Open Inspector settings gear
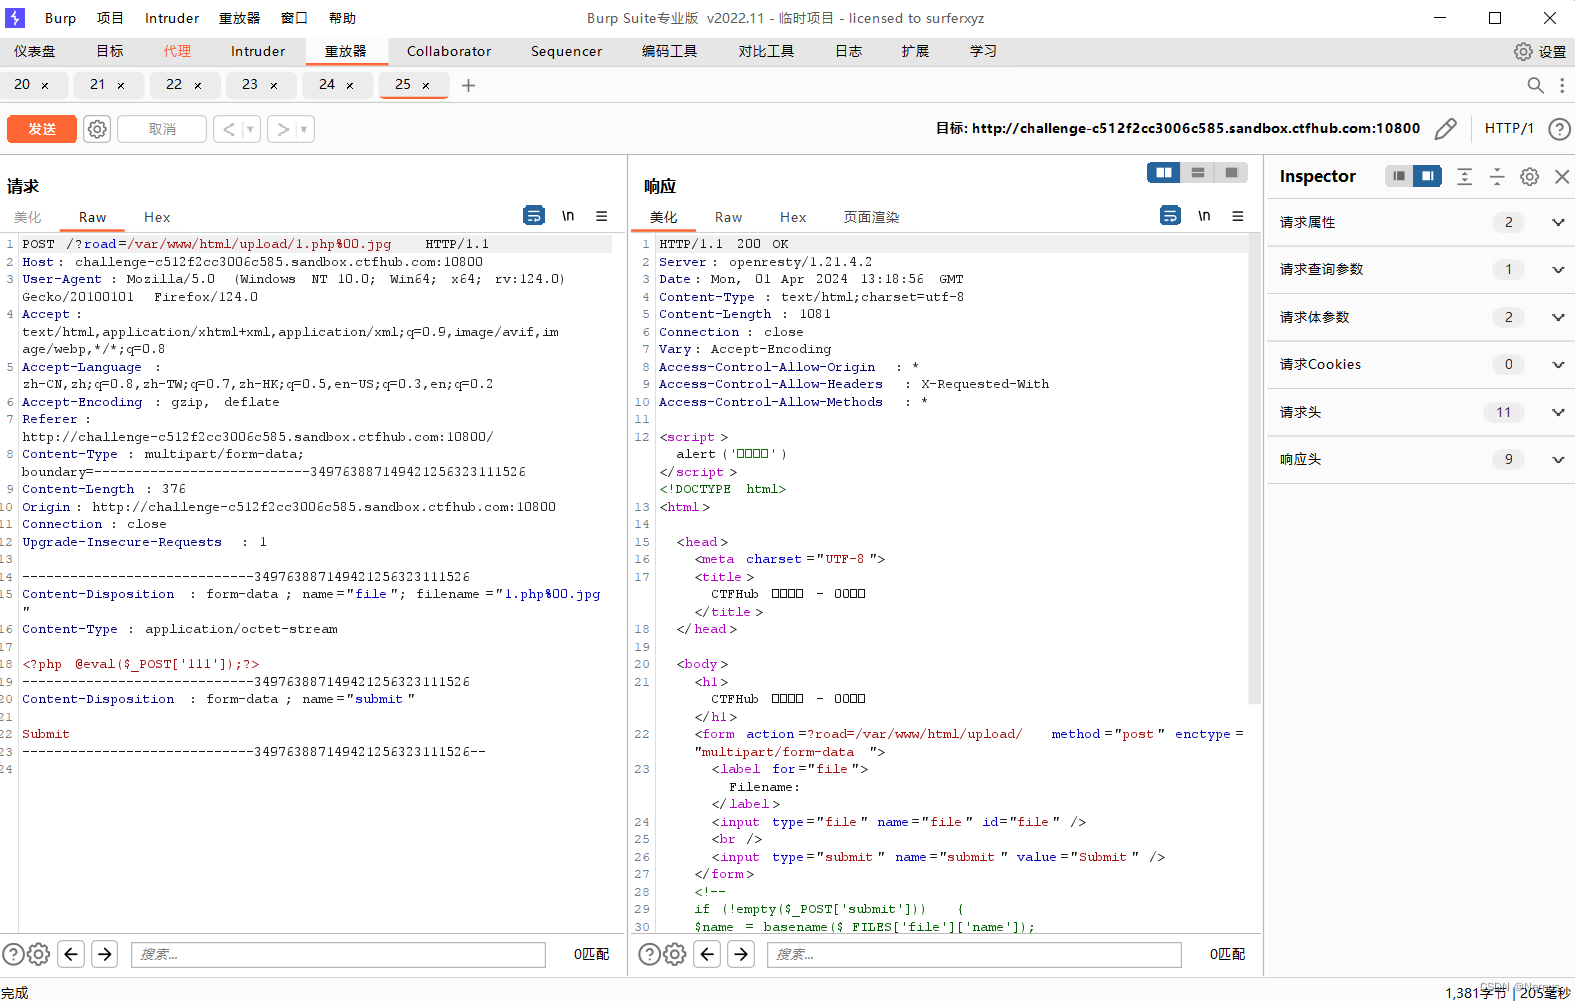1575x1001 pixels. pos(1530,176)
